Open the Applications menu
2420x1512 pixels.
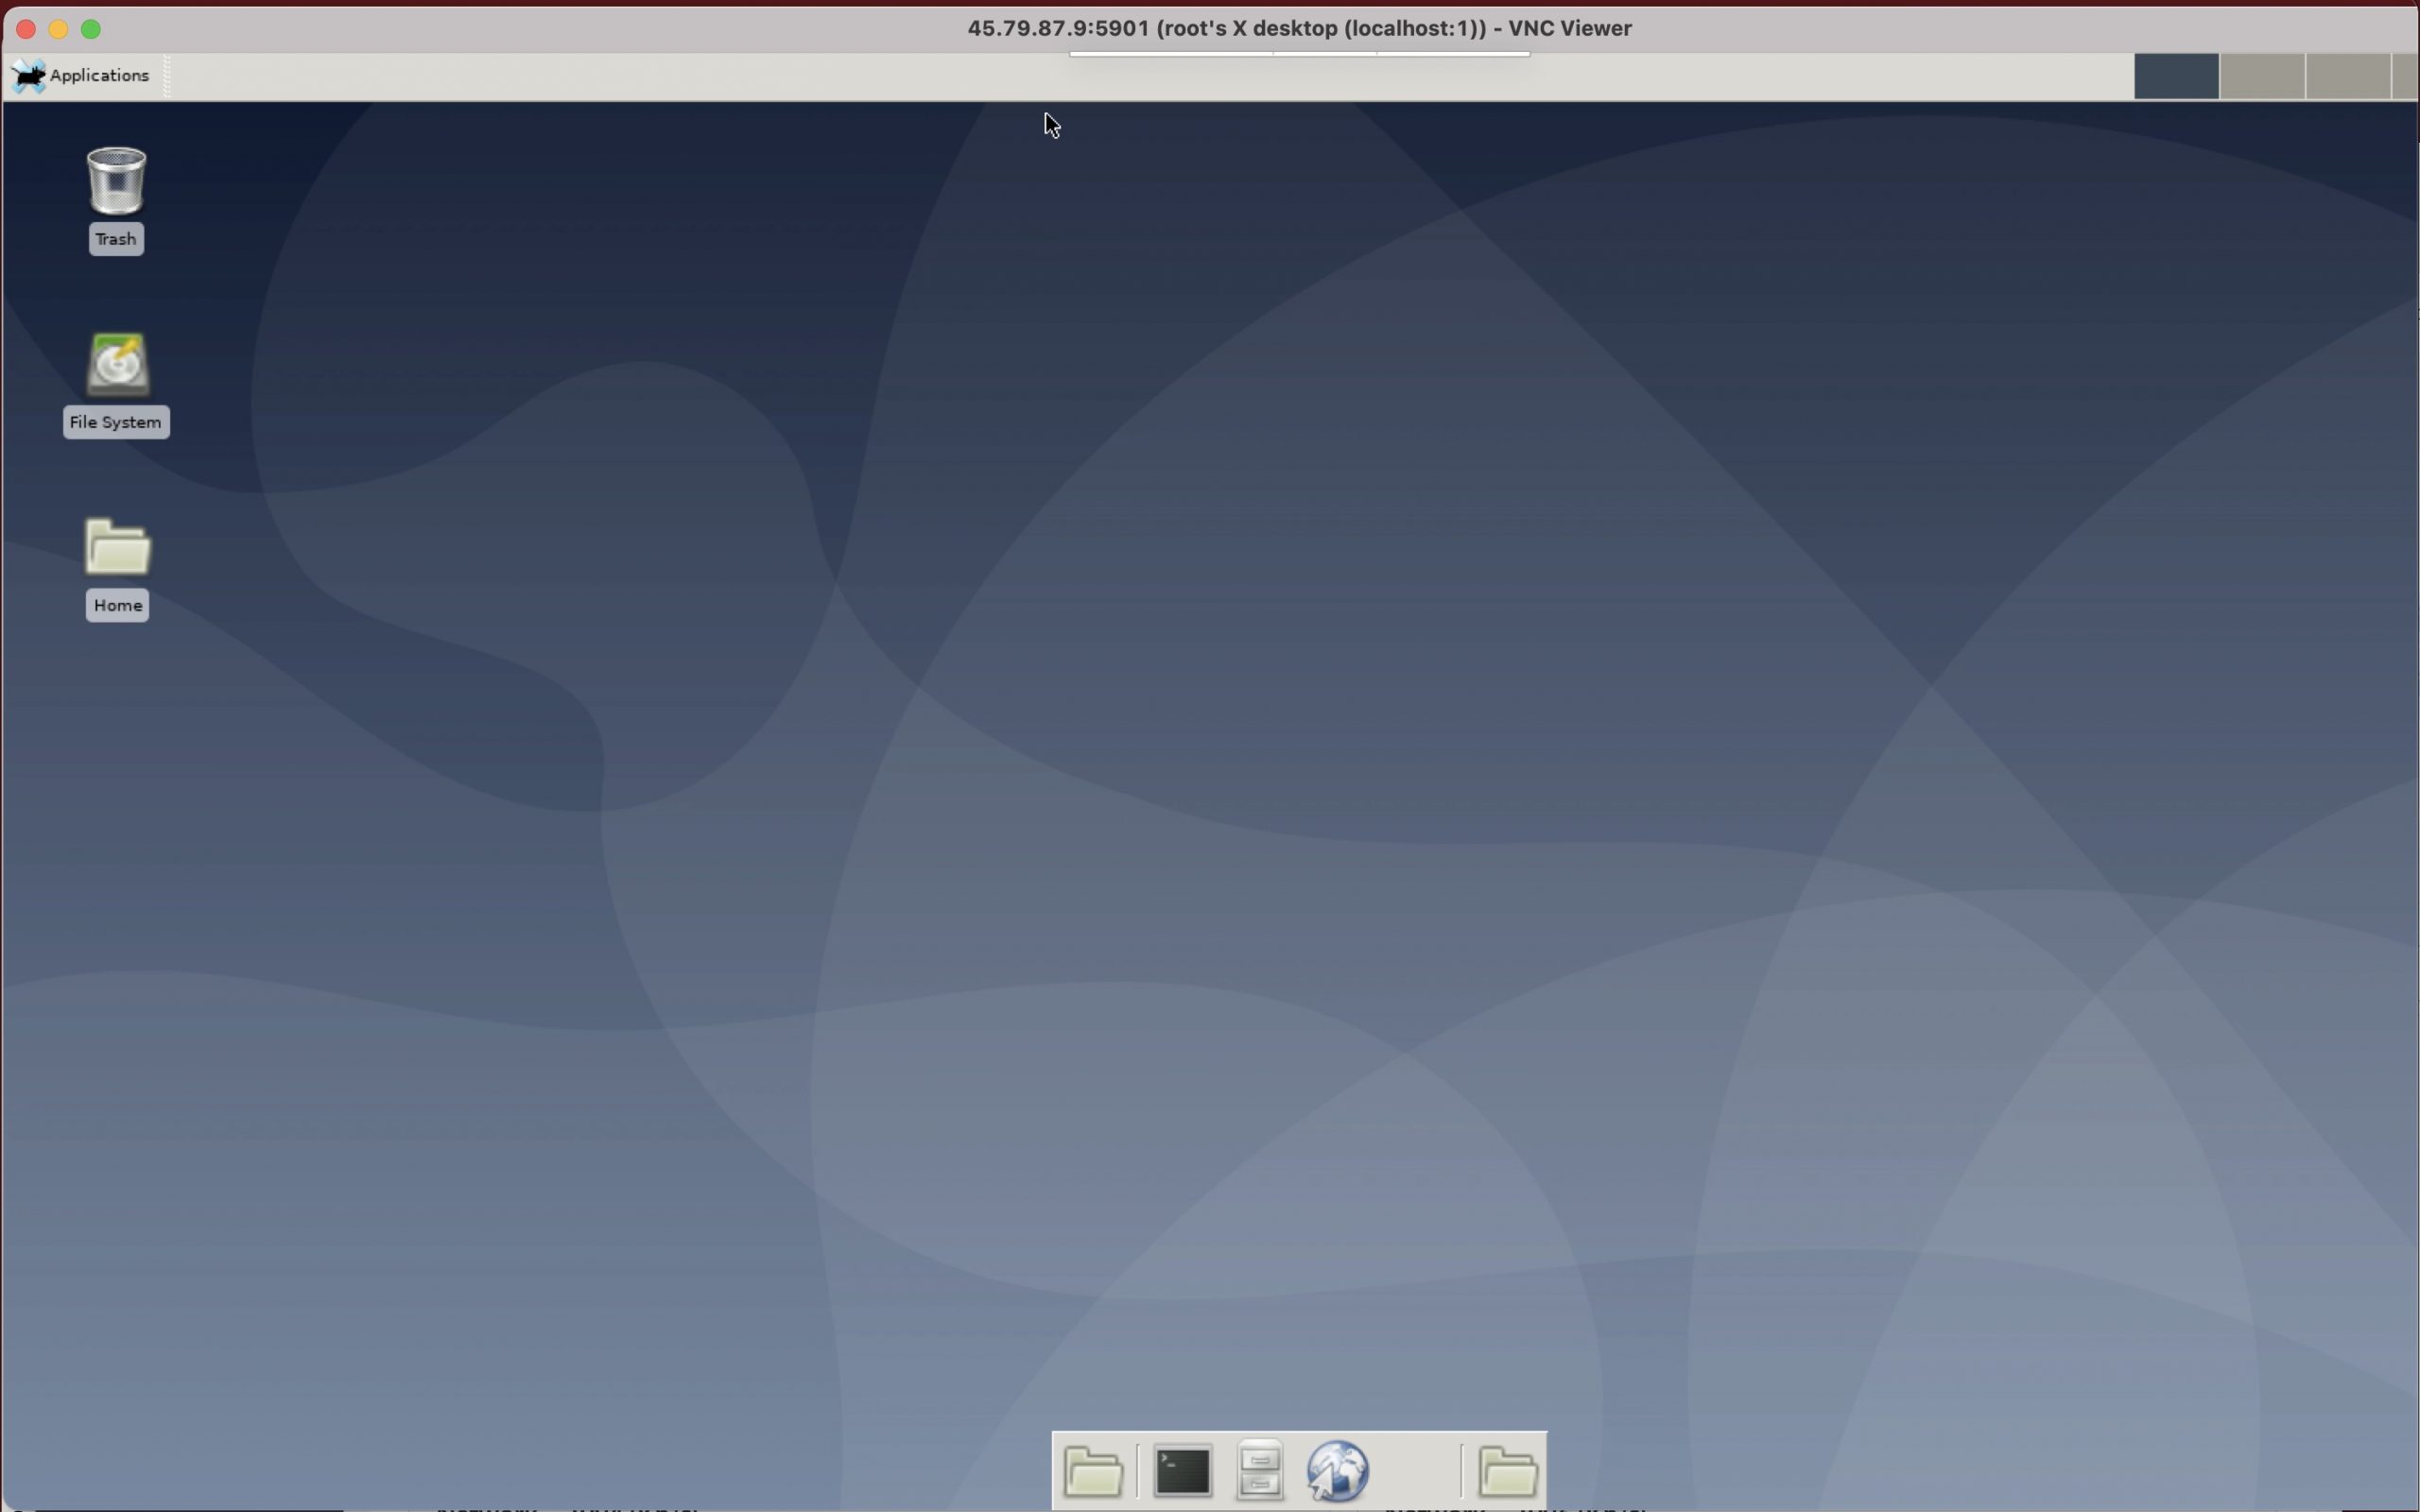click(x=80, y=76)
